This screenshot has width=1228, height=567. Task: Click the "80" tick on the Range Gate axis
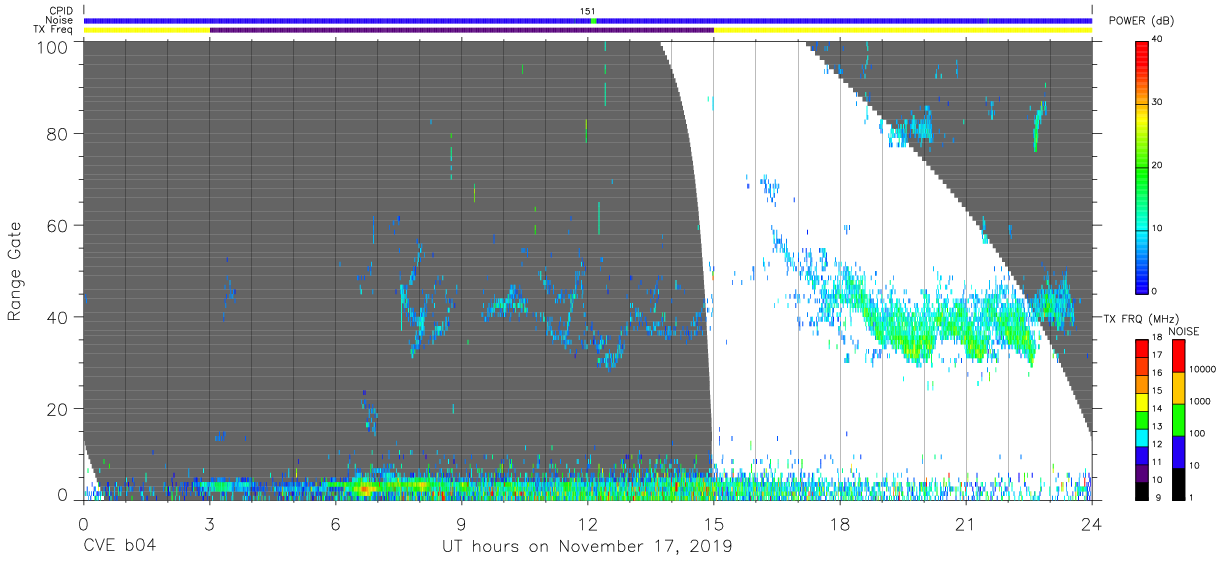point(57,134)
